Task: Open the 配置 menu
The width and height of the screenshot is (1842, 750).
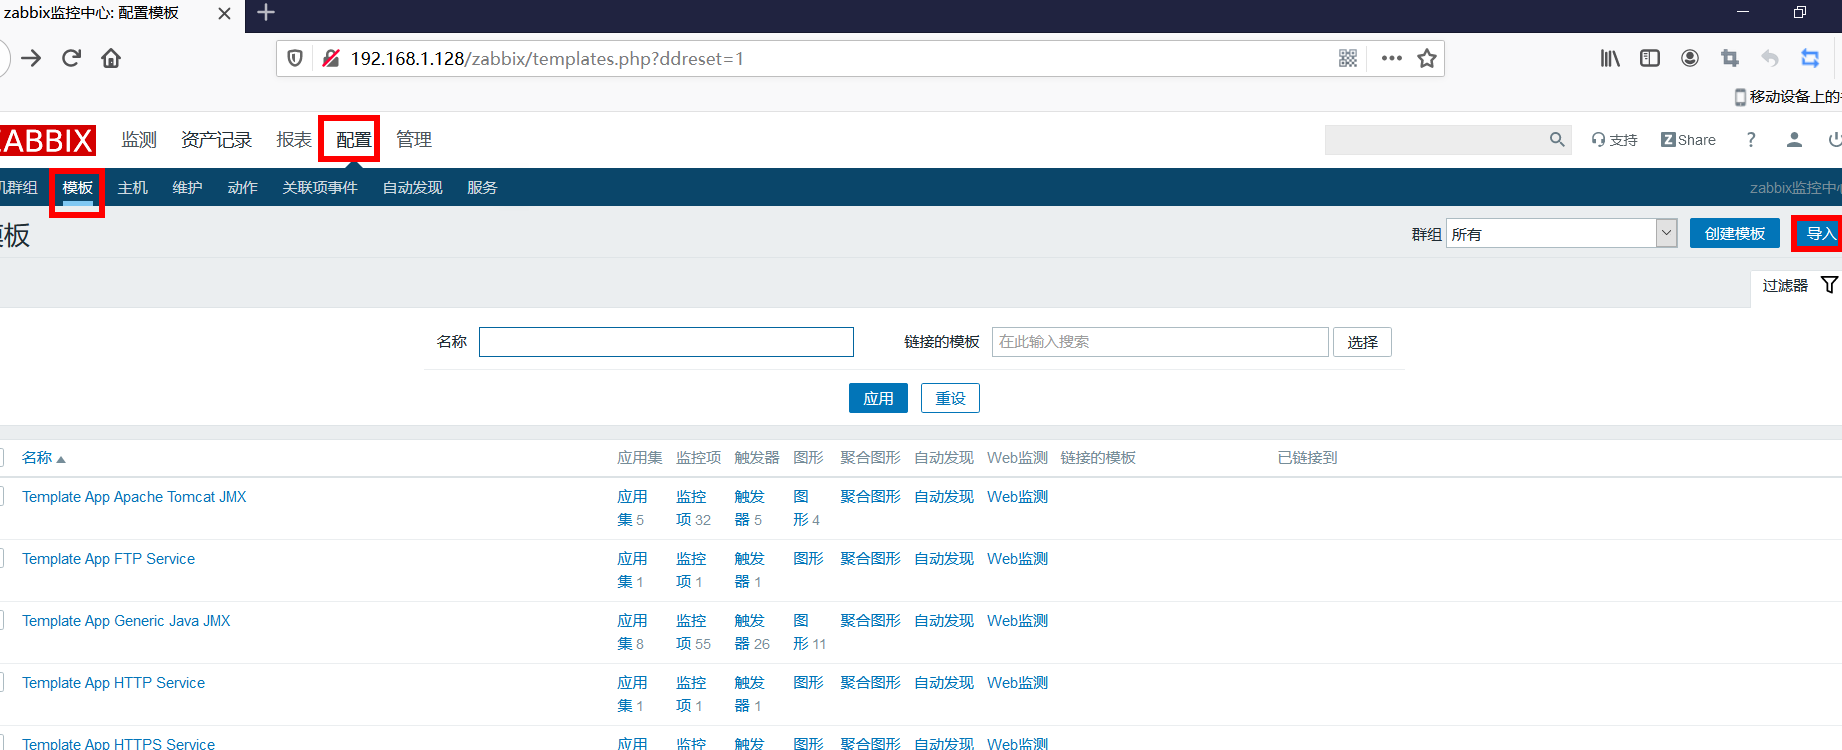Action: click(x=353, y=140)
